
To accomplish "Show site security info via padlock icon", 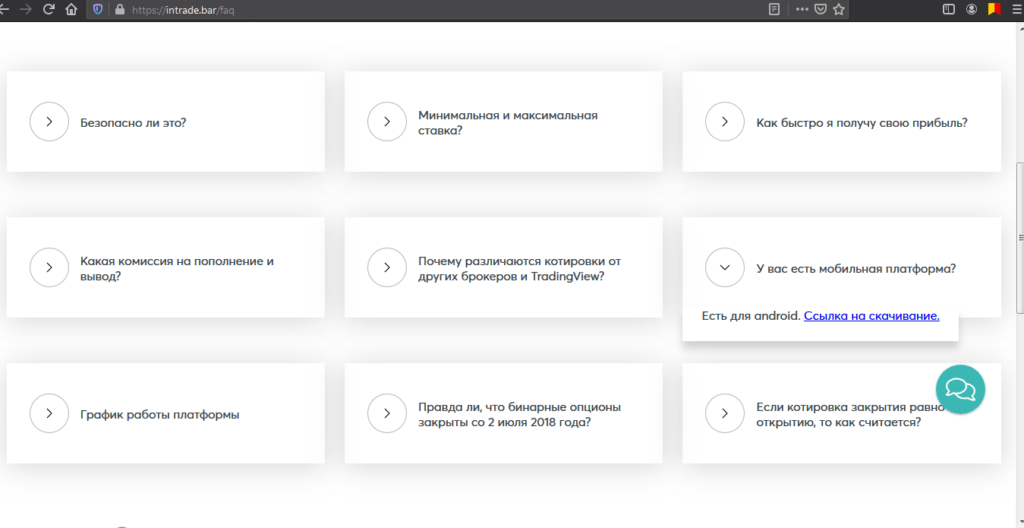I will click(120, 9).
